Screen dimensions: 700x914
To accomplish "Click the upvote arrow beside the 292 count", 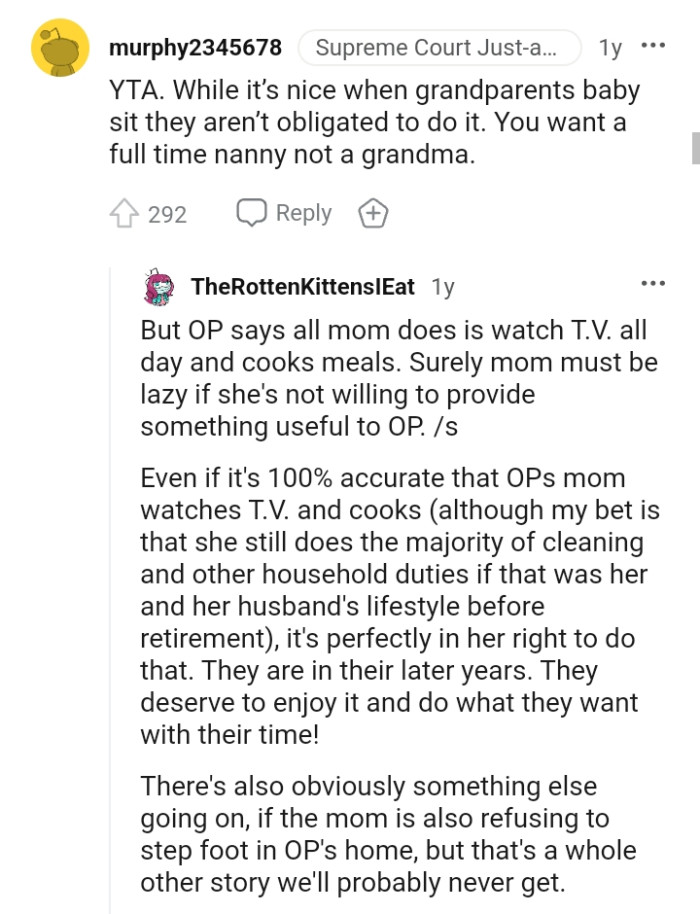I will click(x=122, y=212).
